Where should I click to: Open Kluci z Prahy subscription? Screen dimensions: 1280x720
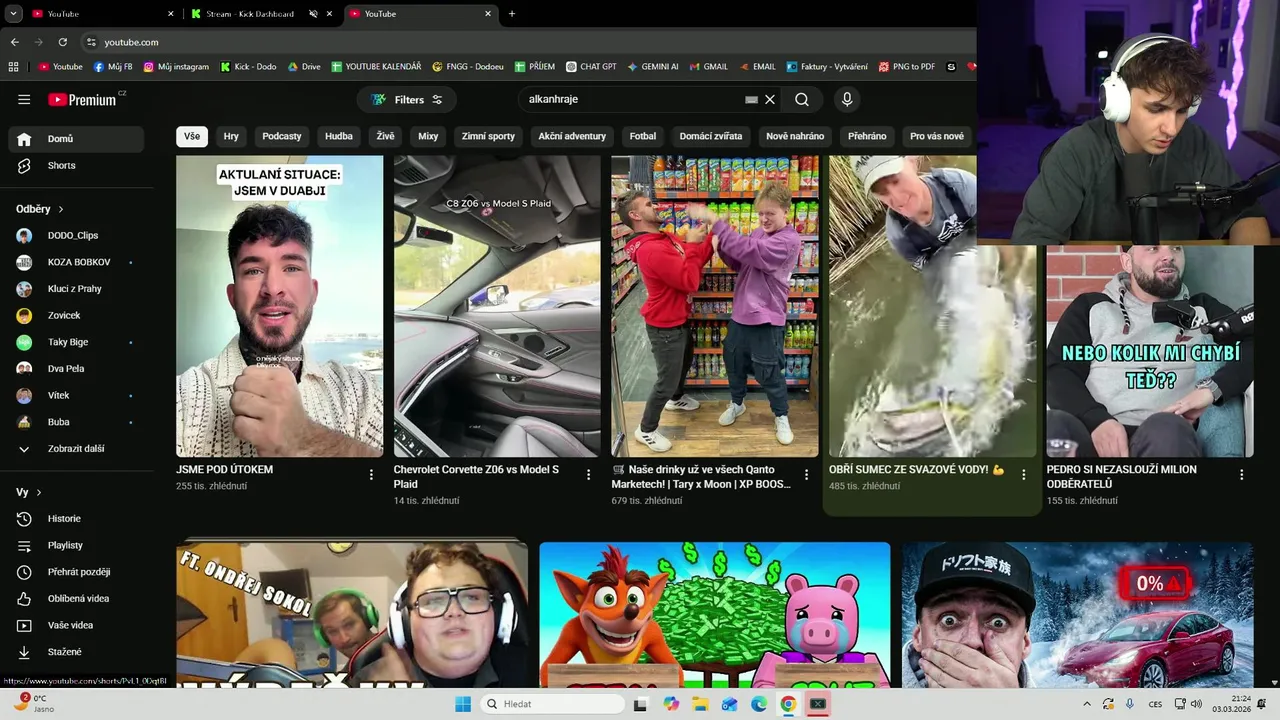tap(76, 289)
